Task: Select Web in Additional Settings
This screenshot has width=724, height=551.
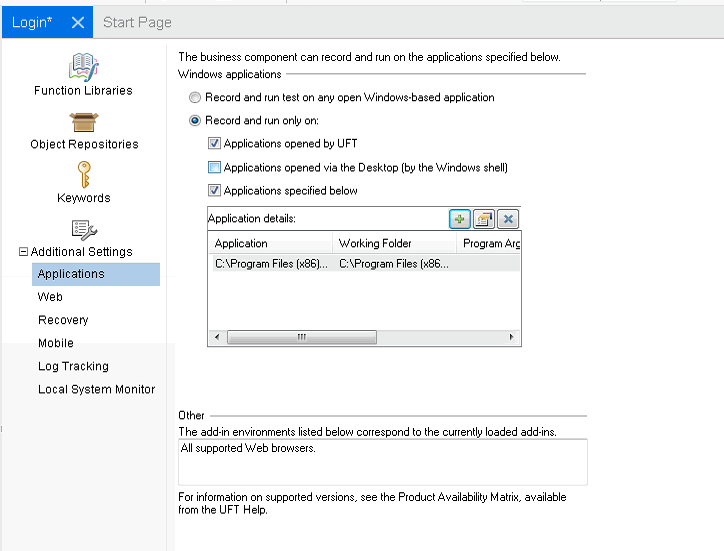Action: click(x=50, y=297)
